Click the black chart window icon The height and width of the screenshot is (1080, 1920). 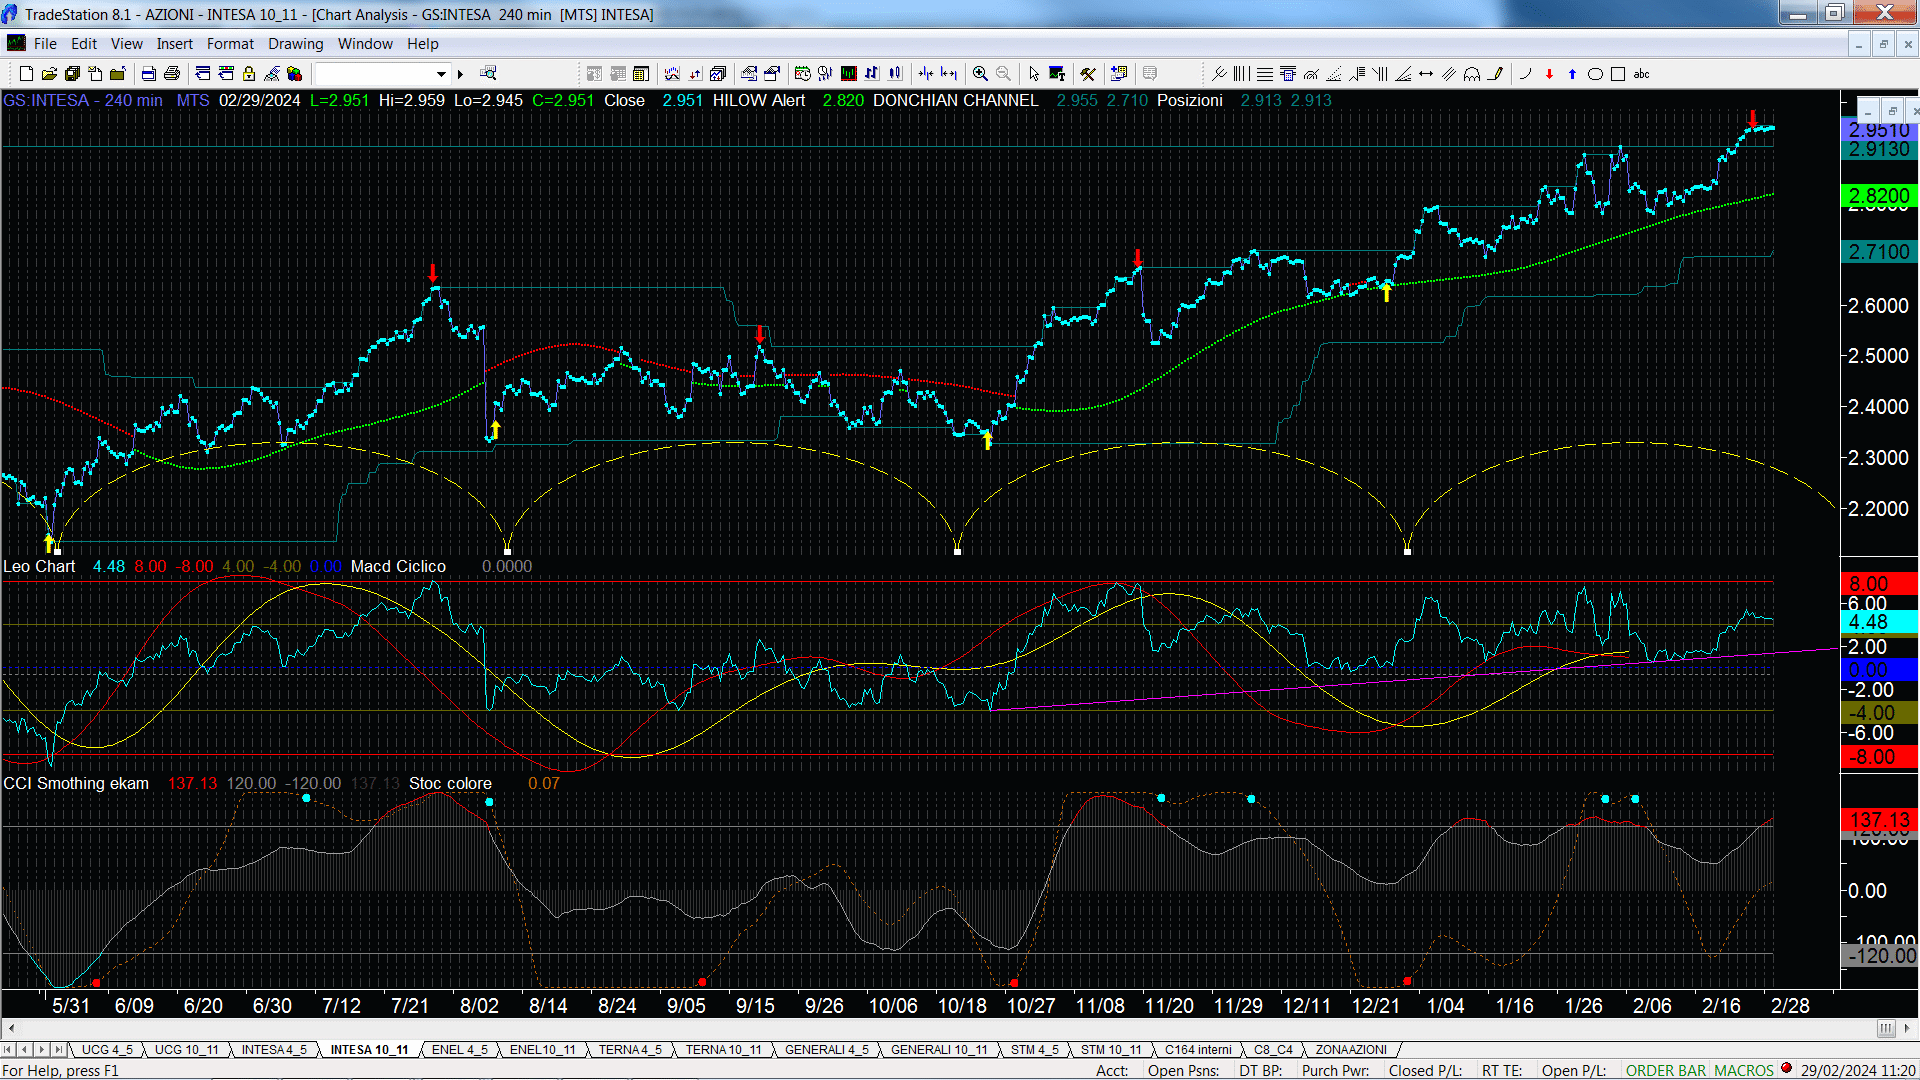(849, 74)
